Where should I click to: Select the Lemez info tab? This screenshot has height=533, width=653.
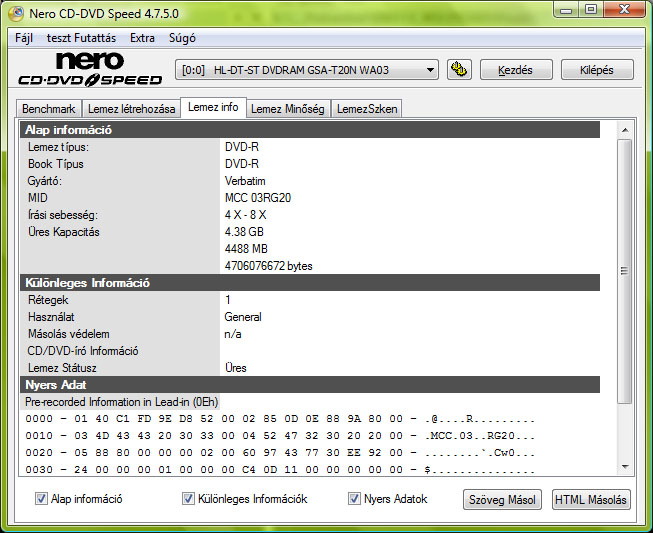213,107
